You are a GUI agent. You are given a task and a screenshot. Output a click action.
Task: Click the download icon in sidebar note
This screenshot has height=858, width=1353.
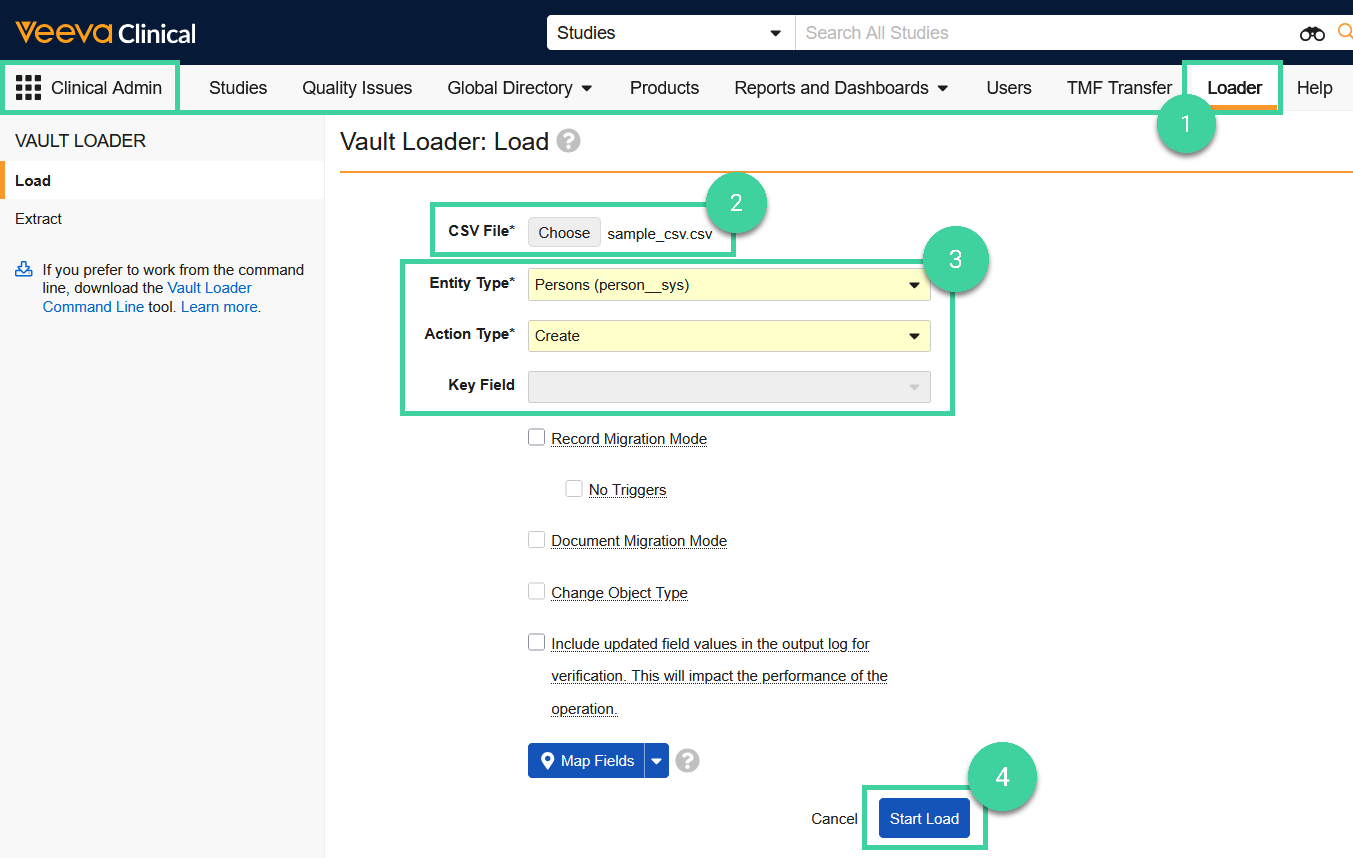[x=24, y=270]
